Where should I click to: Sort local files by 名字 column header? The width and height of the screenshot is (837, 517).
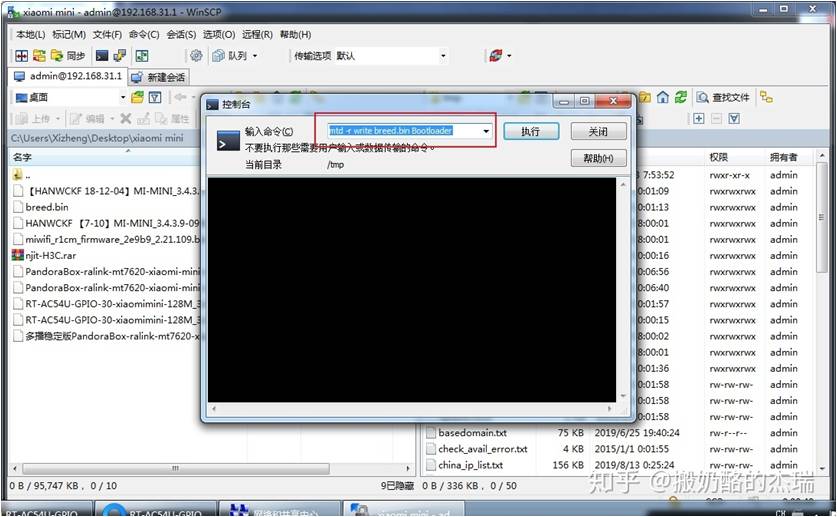[22, 157]
